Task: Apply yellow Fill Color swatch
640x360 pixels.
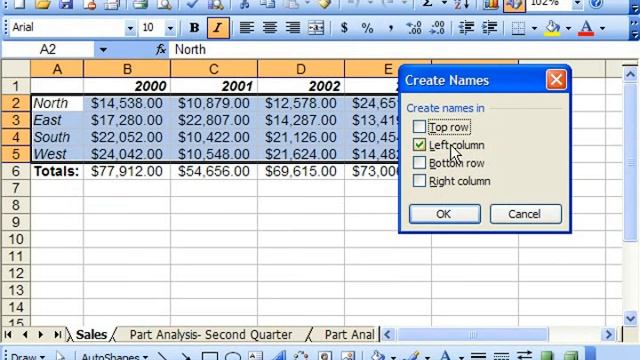Action: (553, 28)
